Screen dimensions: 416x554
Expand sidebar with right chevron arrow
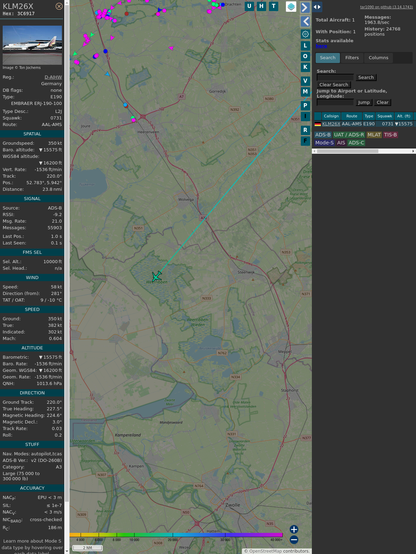tap(305, 7)
